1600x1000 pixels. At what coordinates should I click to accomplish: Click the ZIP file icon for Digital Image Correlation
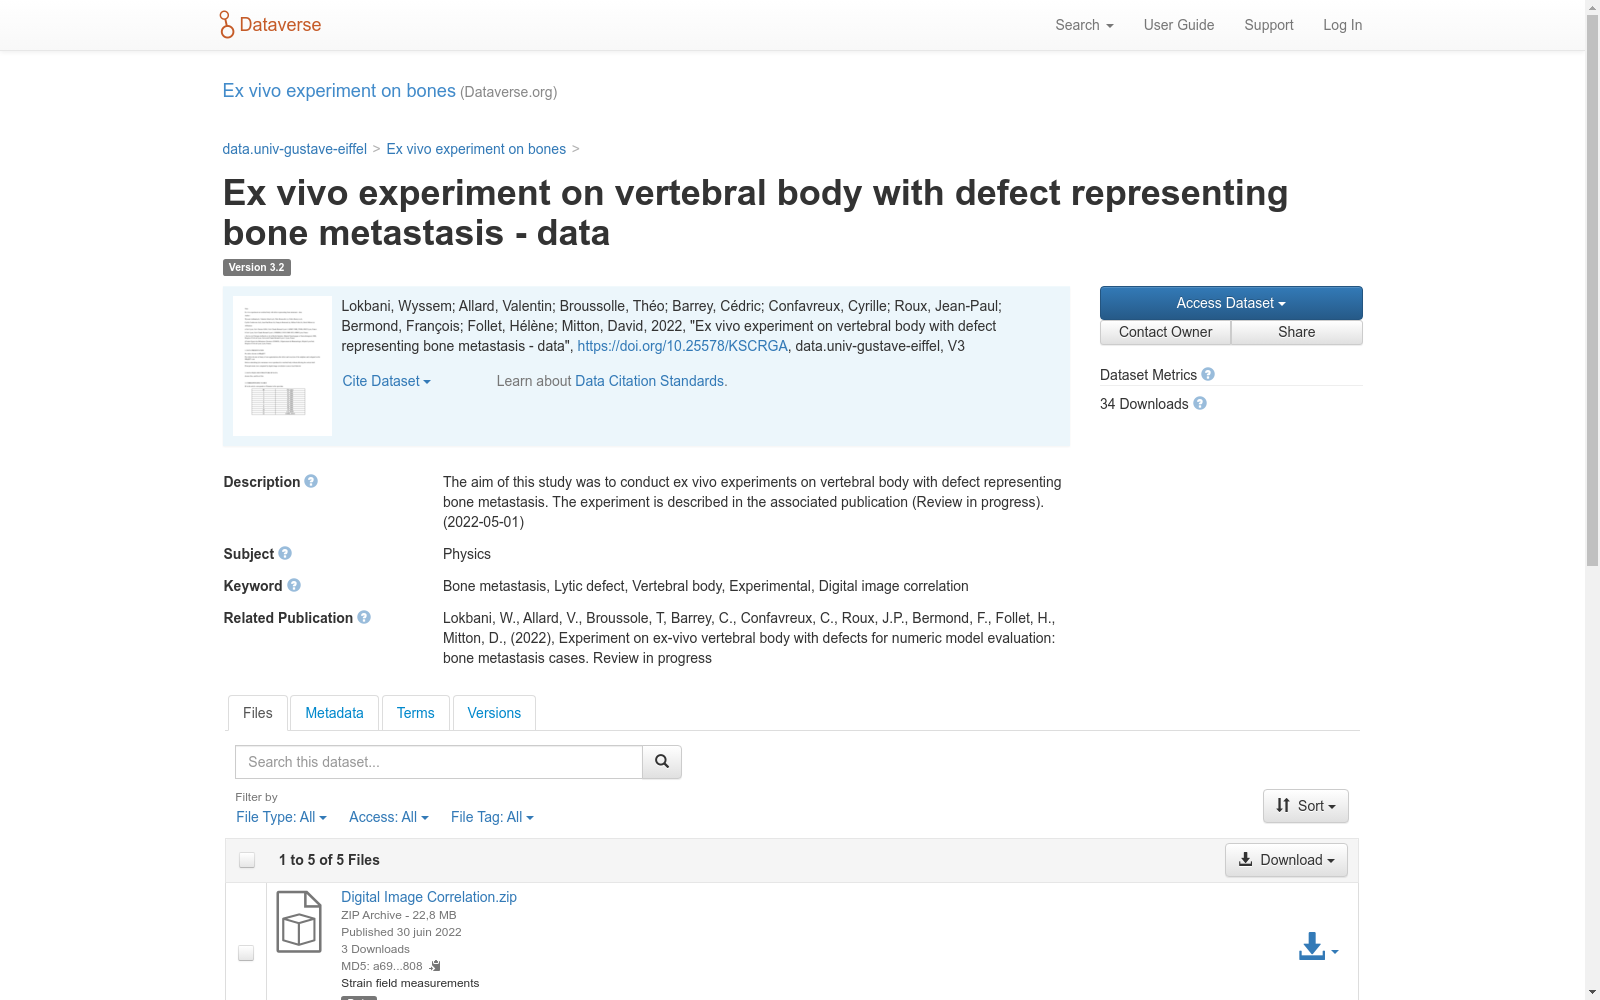point(299,921)
